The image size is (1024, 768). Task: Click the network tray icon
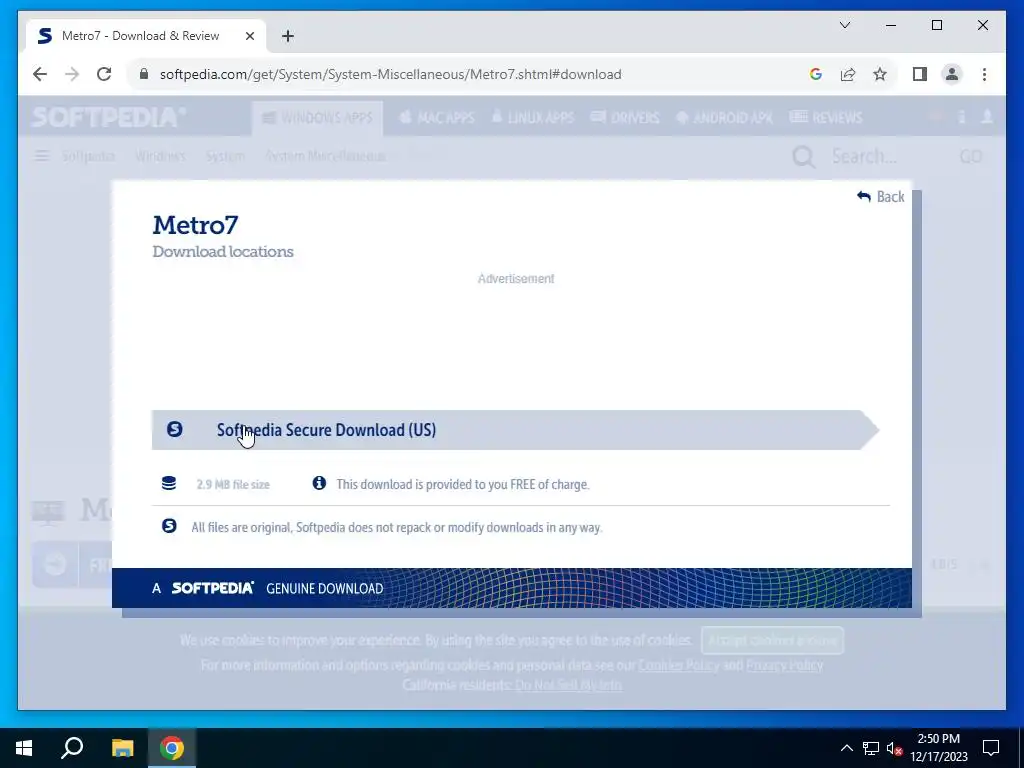[871, 748]
